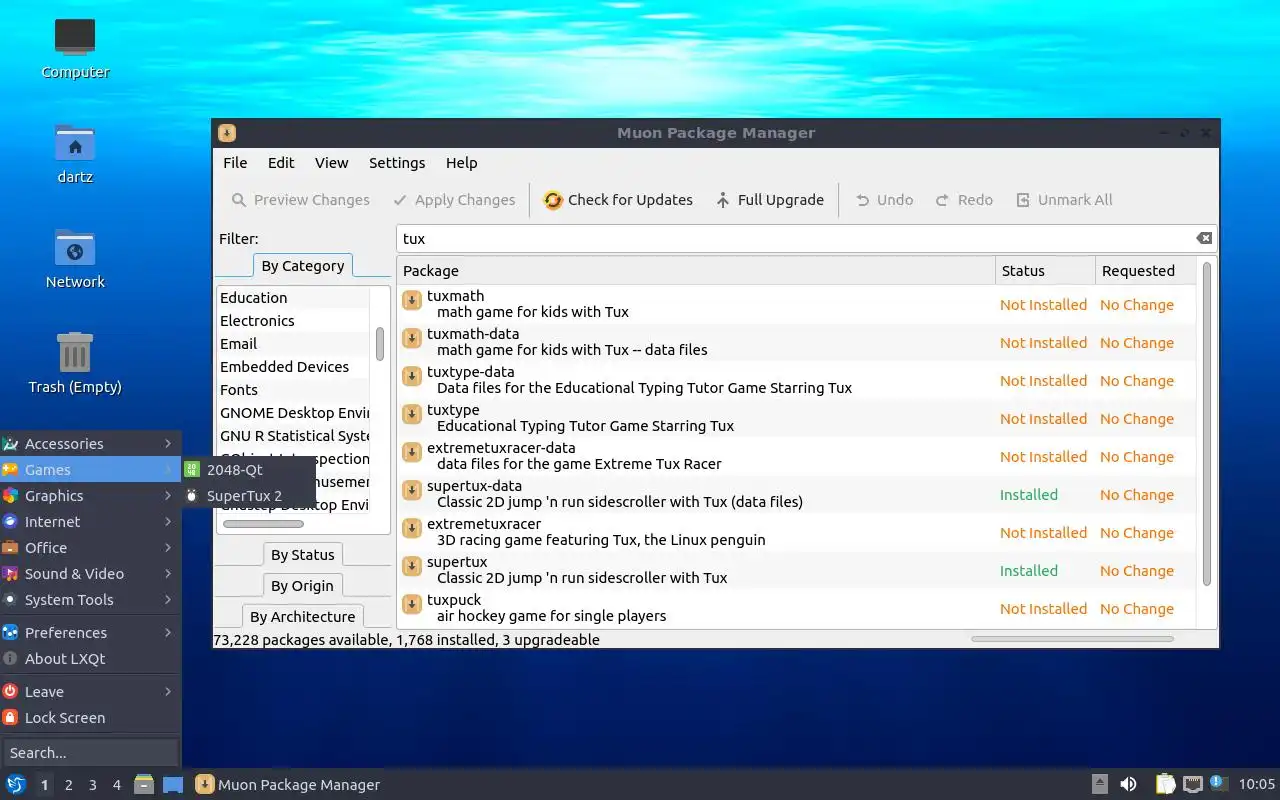Expand the Preferences submenu
The height and width of the screenshot is (800, 1280).
pos(90,633)
